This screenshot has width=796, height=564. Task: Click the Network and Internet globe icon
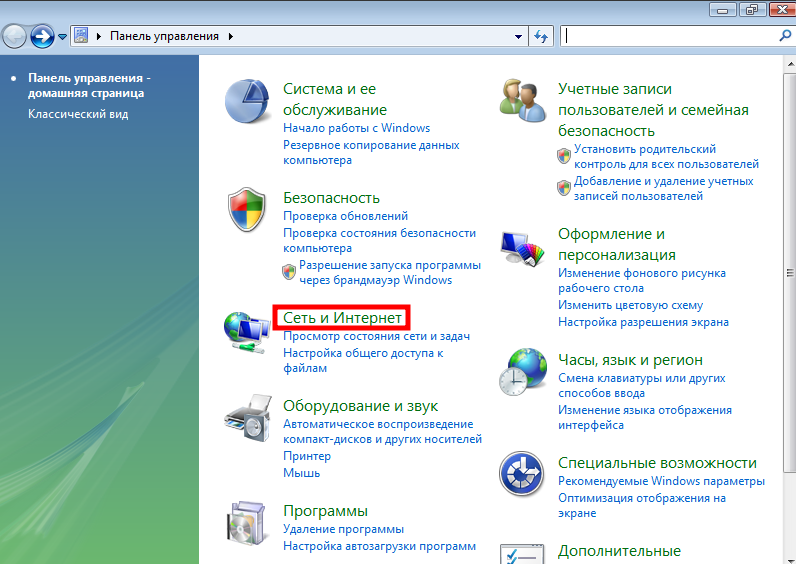point(247,333)
